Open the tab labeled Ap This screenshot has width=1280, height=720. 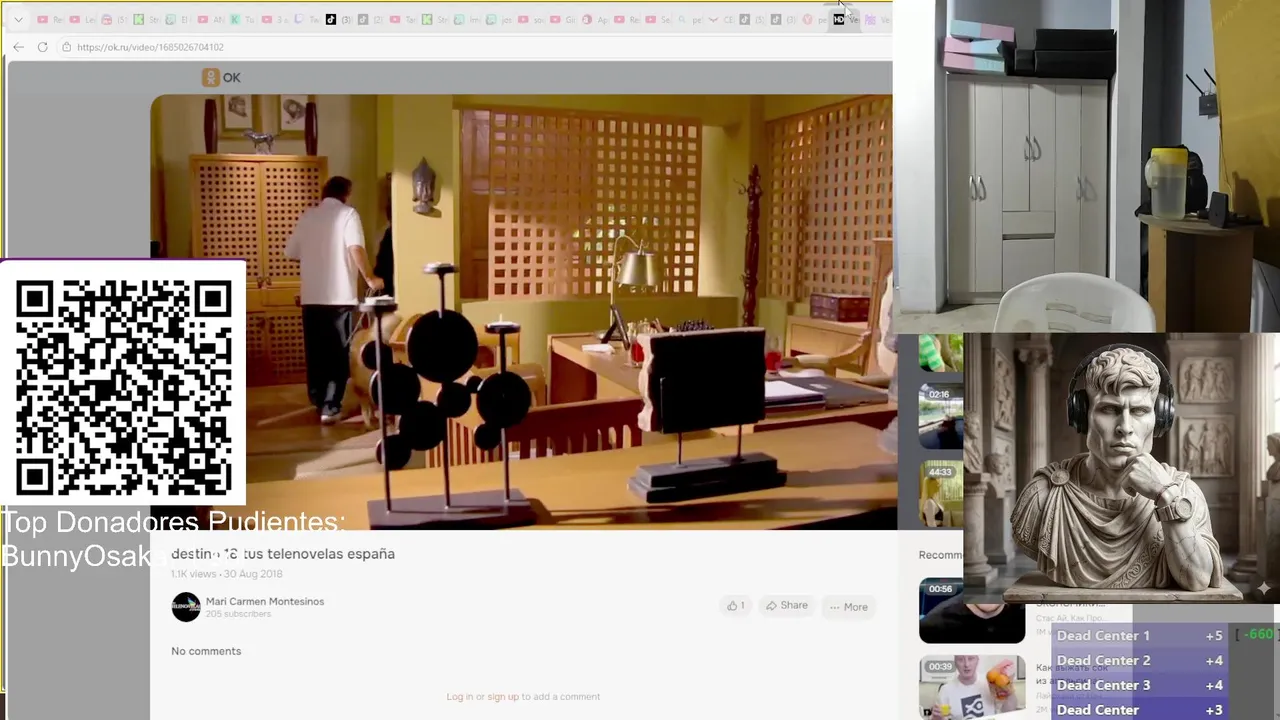595,19
